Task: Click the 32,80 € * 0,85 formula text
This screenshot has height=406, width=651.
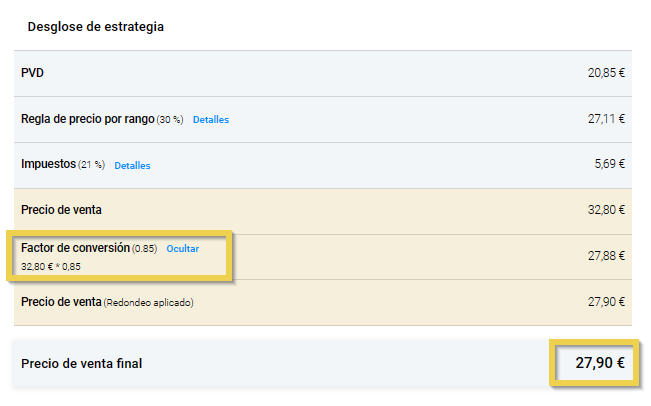Action: coord(51,267)
